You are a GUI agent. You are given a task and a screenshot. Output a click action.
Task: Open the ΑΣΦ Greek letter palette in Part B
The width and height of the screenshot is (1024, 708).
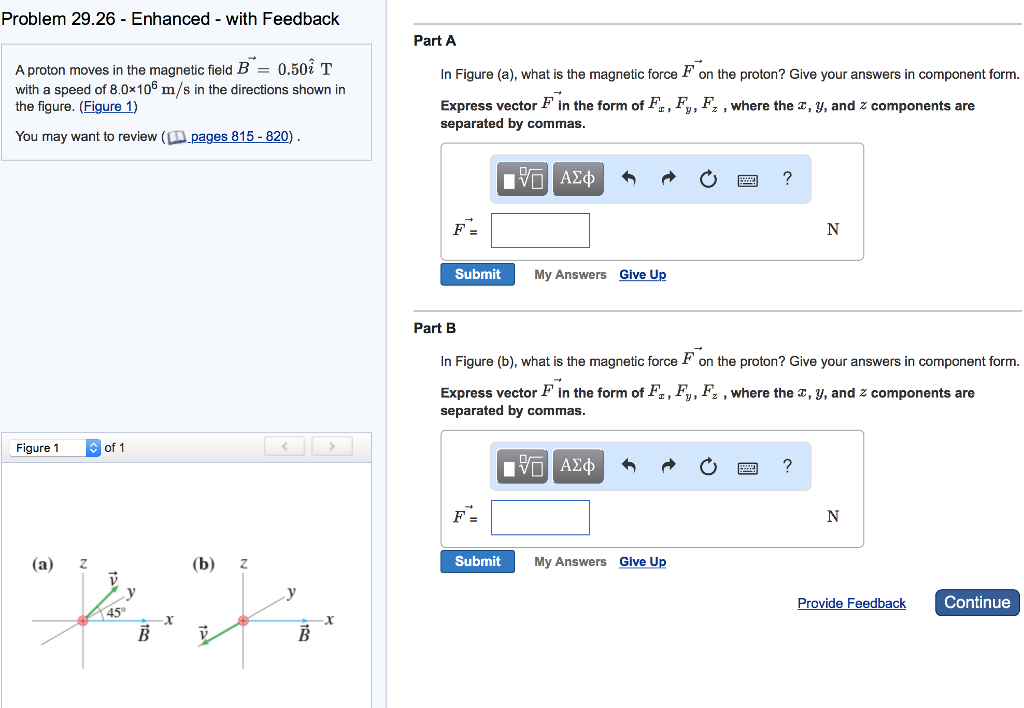point(578,466)
